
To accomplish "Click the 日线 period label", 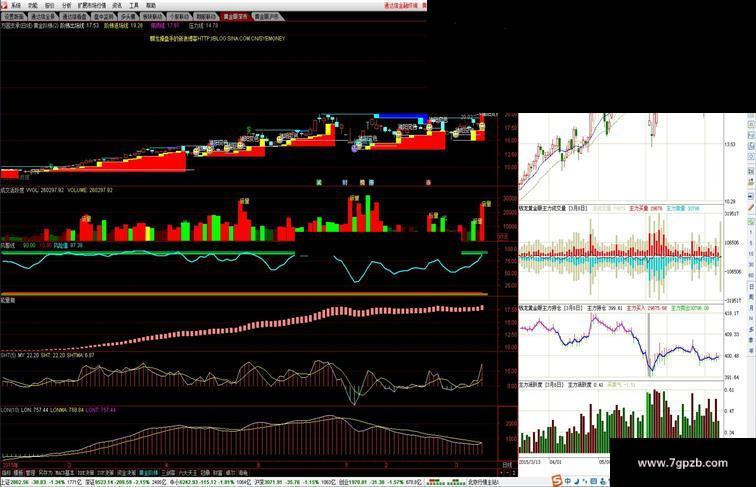I will click(507, 465).
